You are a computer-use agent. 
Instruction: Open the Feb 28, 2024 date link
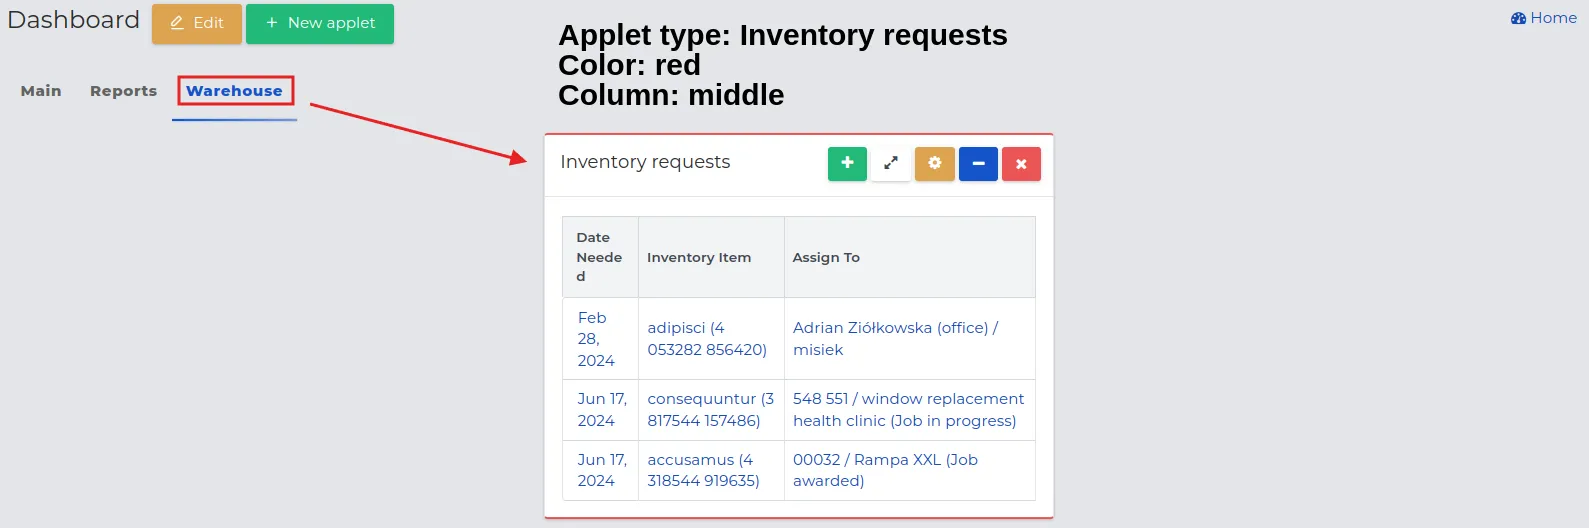click(x=596, y=339)
